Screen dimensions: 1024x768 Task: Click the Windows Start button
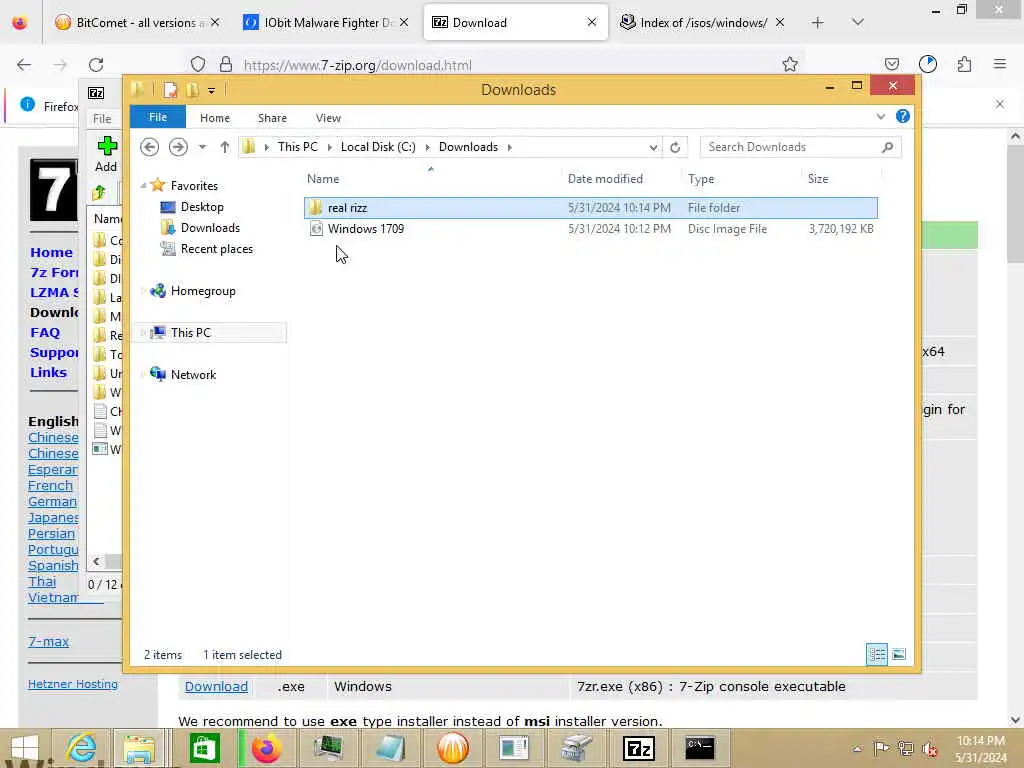[25, 748]
